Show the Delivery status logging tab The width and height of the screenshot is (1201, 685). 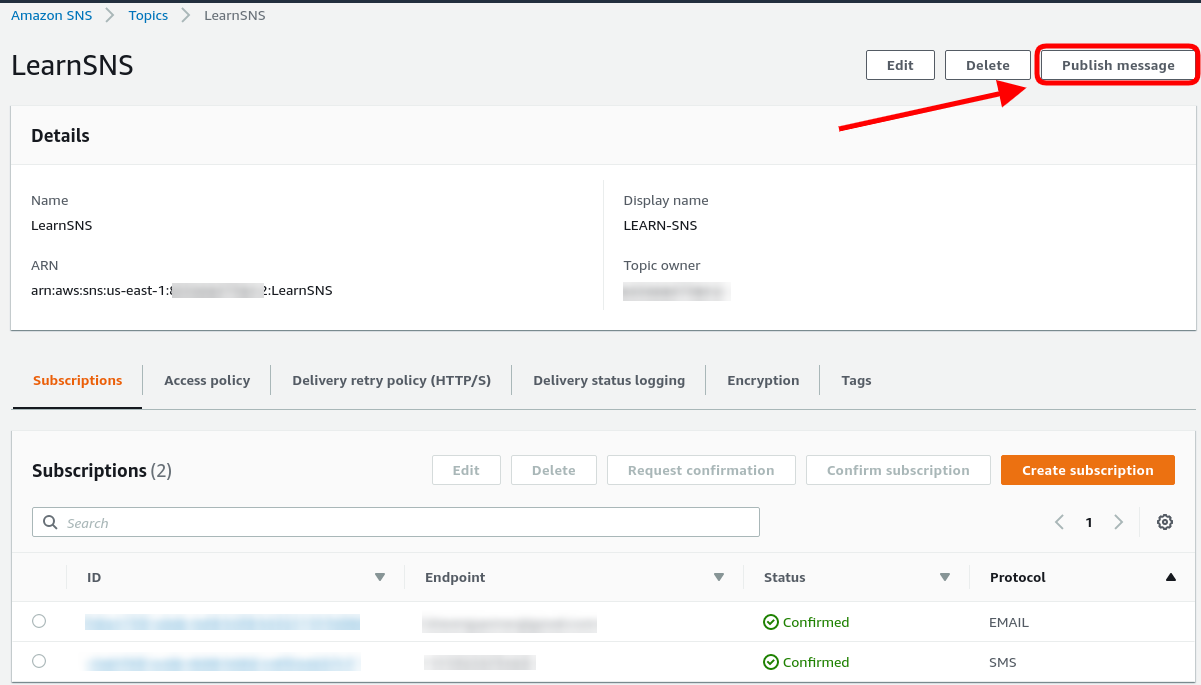tap(609, 380)
